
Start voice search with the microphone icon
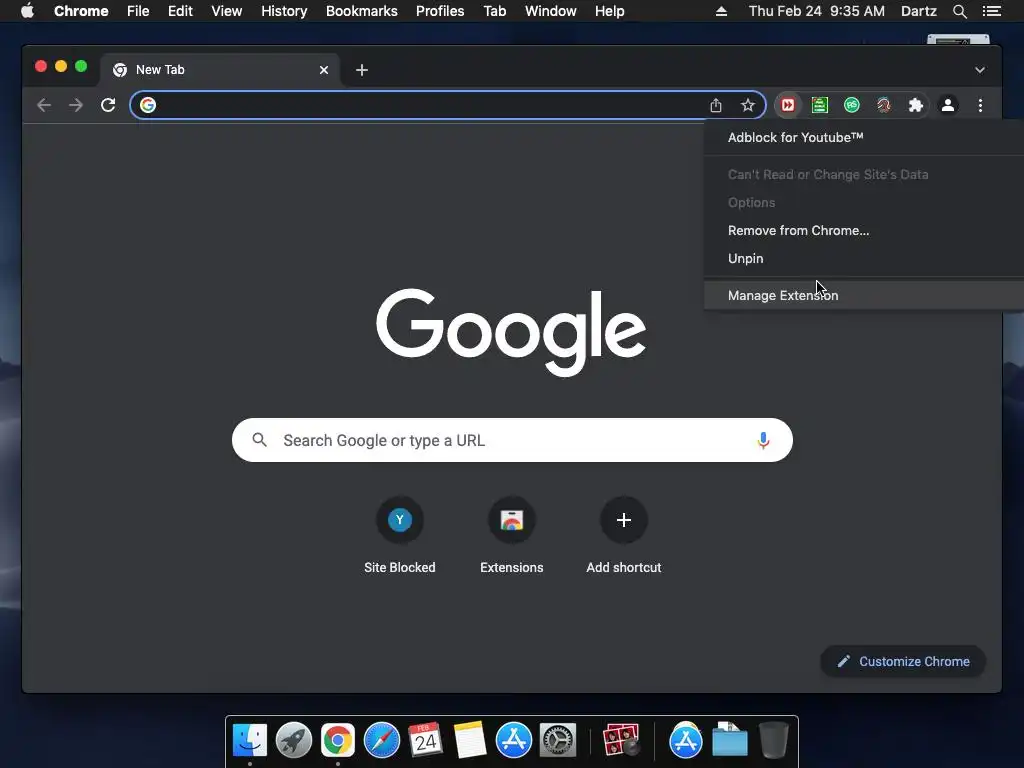[x=763, y=440]
